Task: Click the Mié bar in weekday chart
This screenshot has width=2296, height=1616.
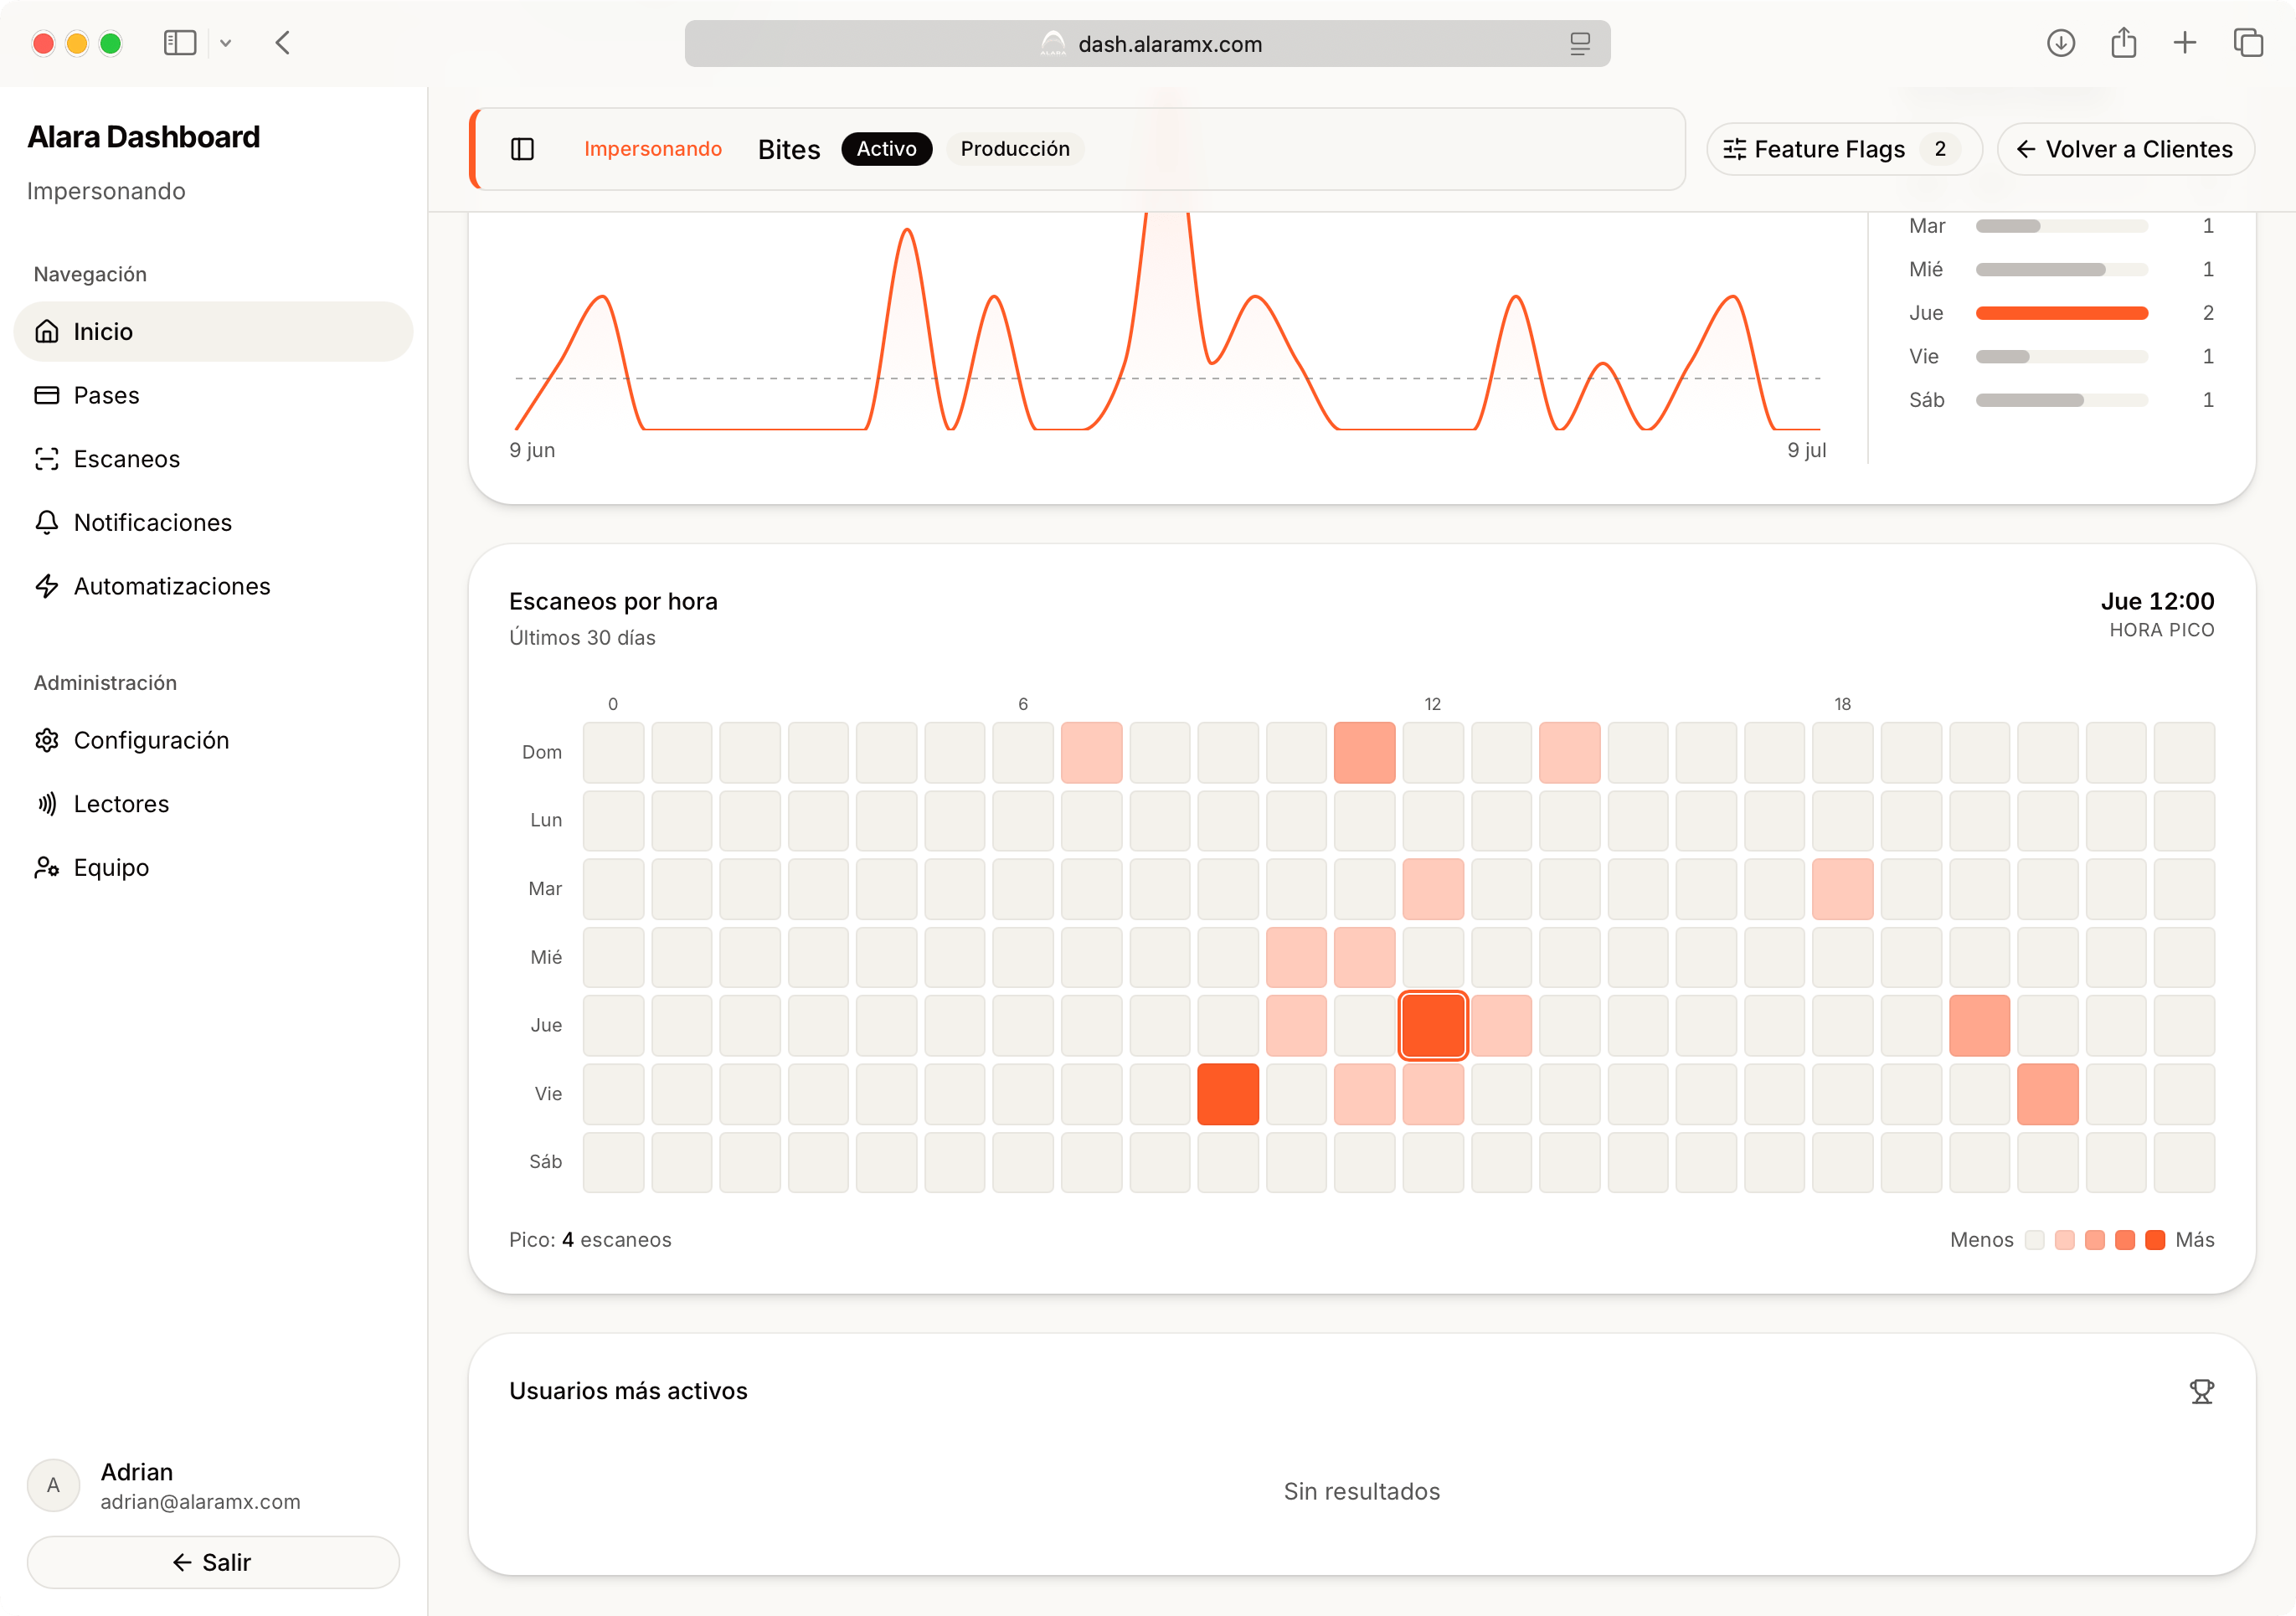Action: tap(2062, 270)
